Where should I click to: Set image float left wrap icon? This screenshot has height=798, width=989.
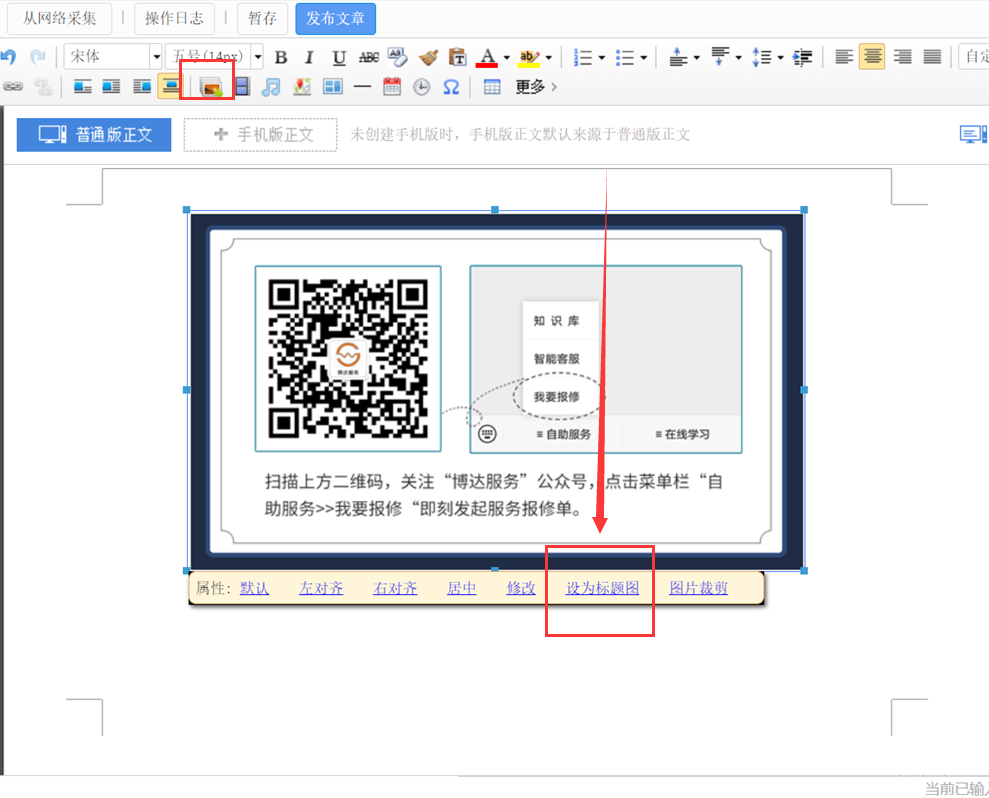[x=83, y=87]
